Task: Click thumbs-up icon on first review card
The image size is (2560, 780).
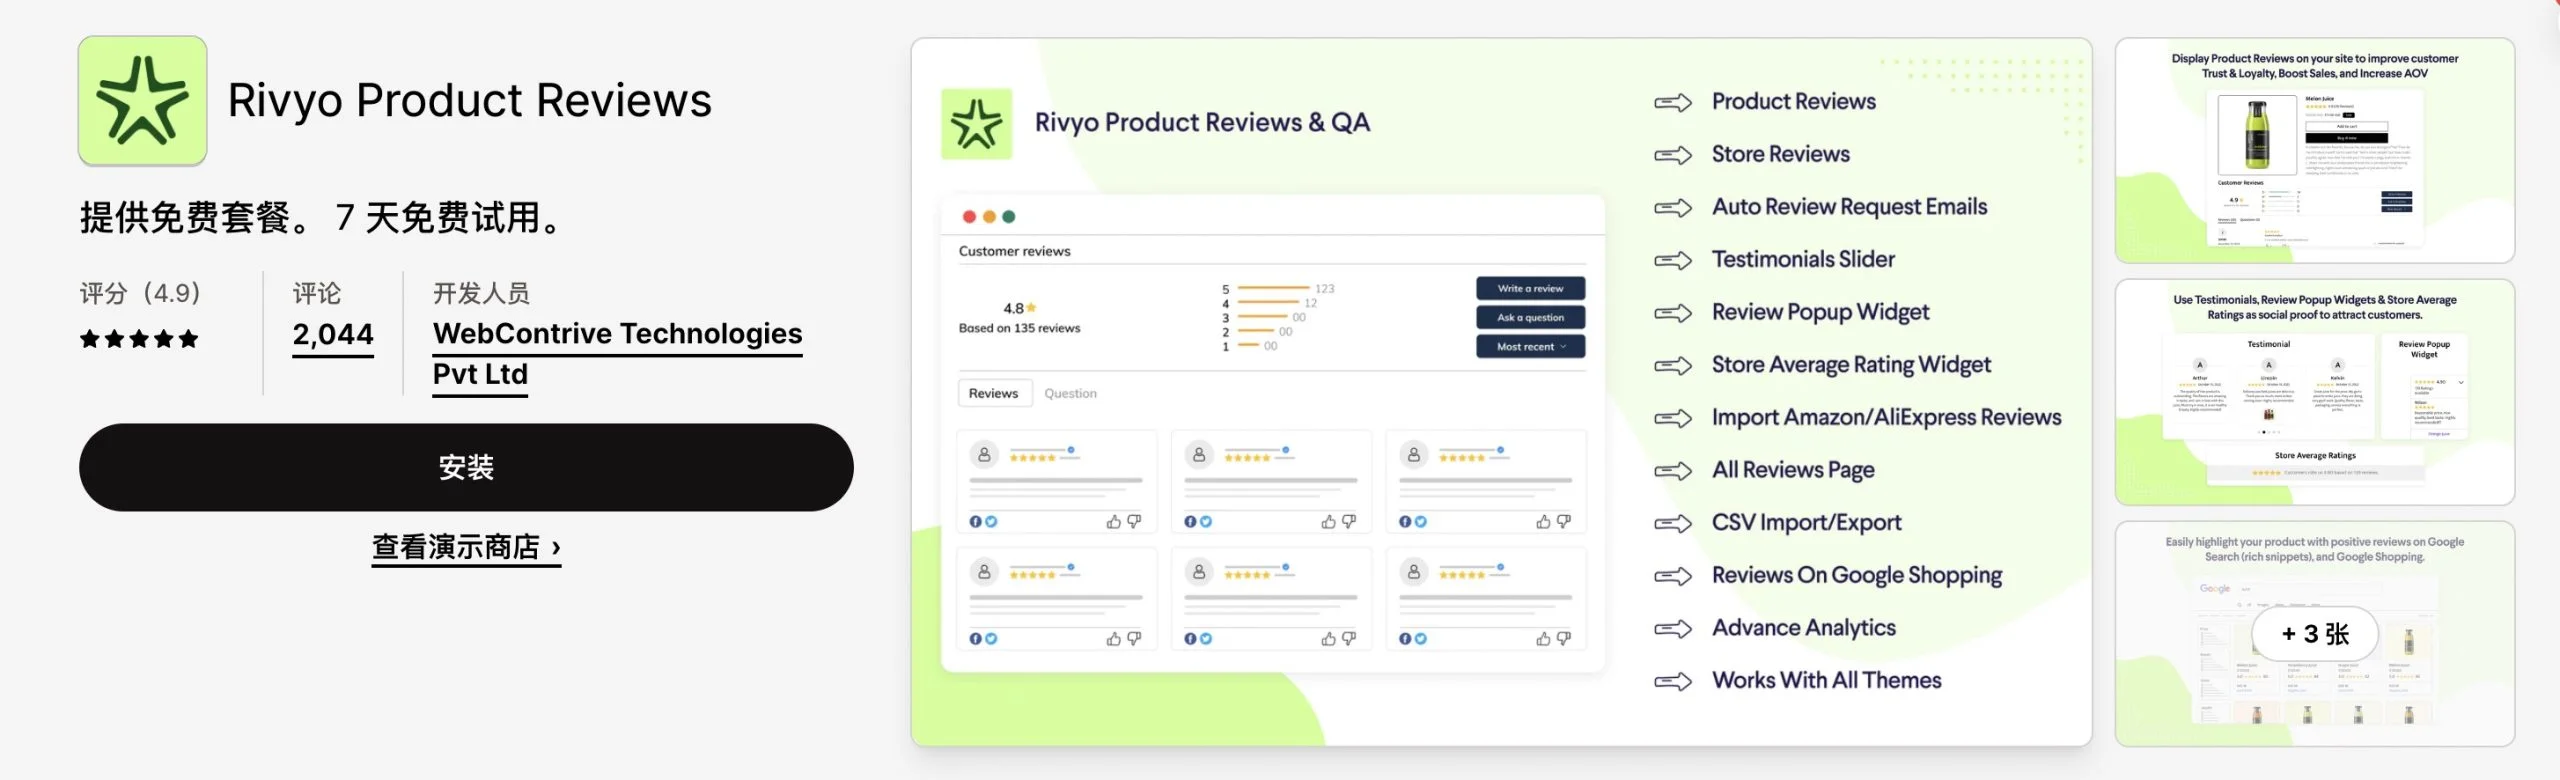Action: (1113, 522)
